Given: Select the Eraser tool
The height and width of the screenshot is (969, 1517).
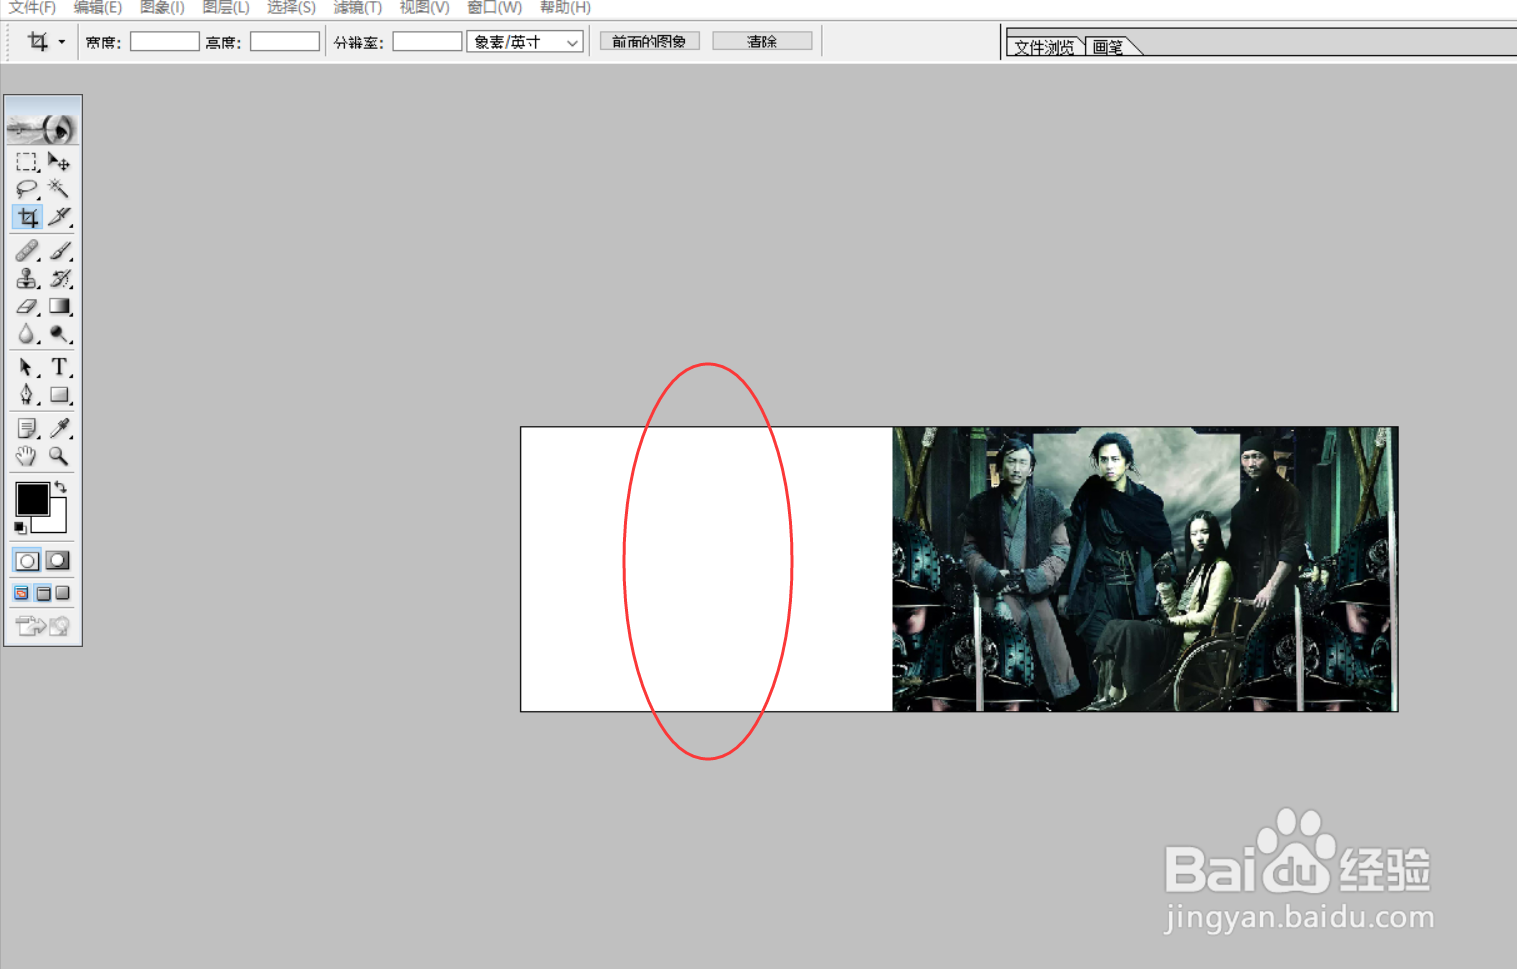Looking at the screenshot, I should click(x=27, y=306).
